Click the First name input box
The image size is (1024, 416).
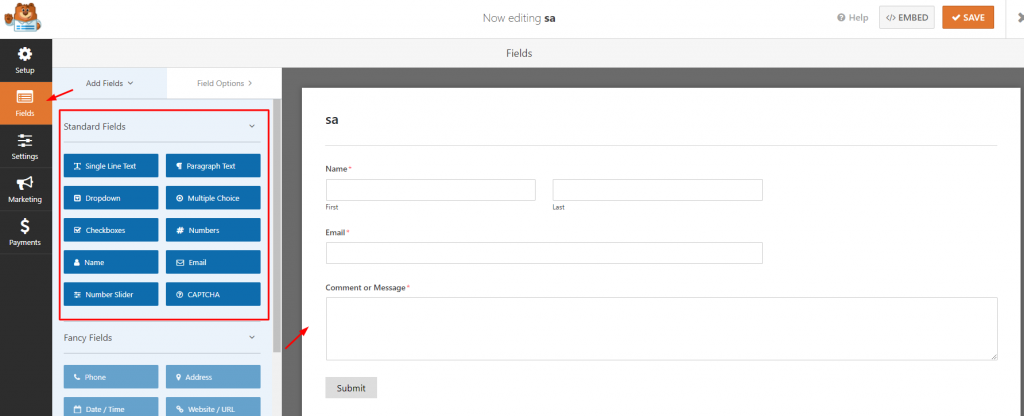tap(430, 190)
